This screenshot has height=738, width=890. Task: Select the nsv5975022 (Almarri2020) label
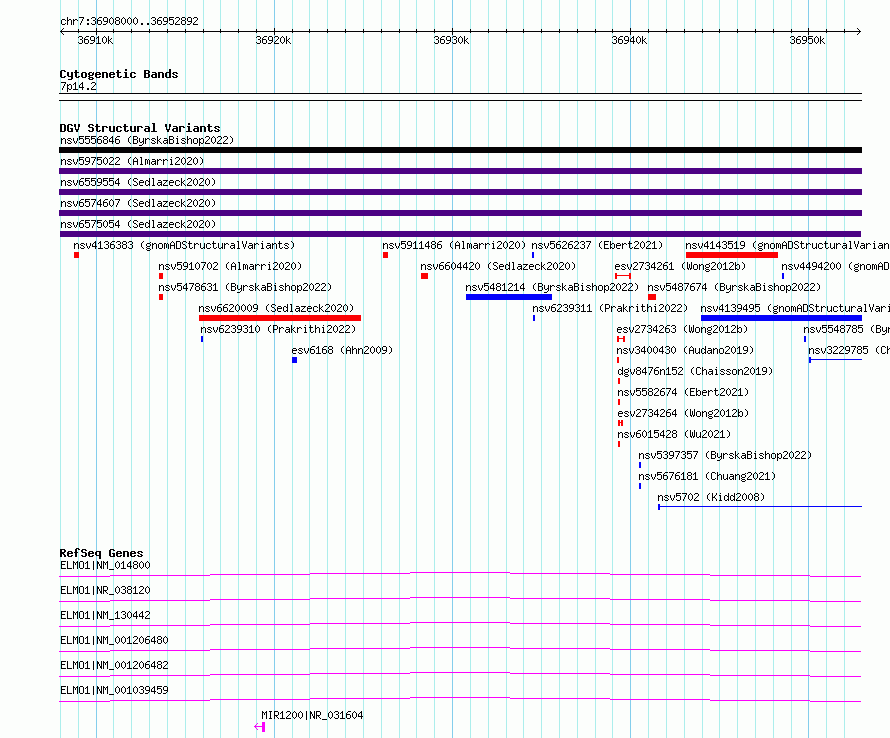132,161
